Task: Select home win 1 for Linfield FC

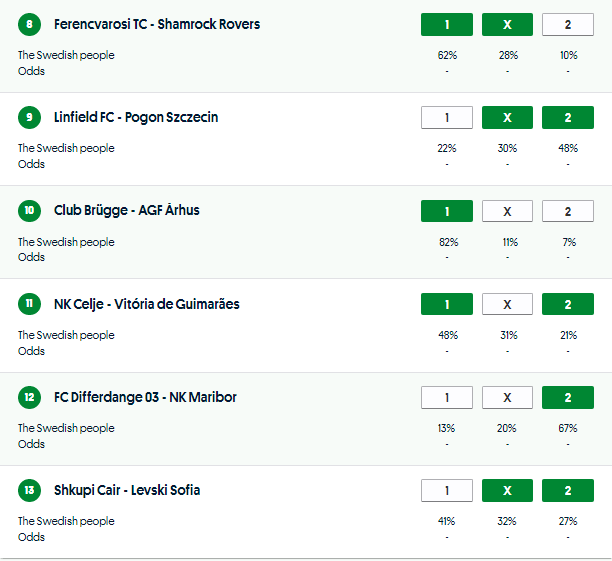Action: 447,118
